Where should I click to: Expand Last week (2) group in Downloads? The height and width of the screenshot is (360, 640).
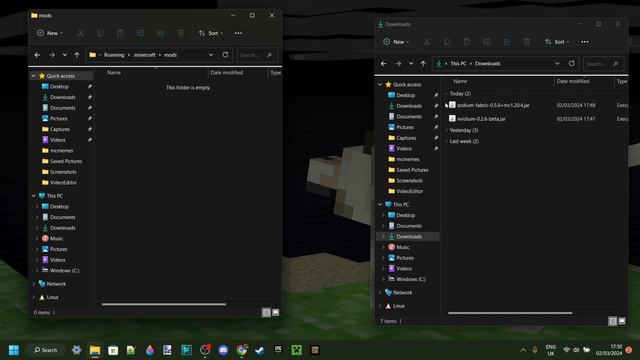(446, 141)
